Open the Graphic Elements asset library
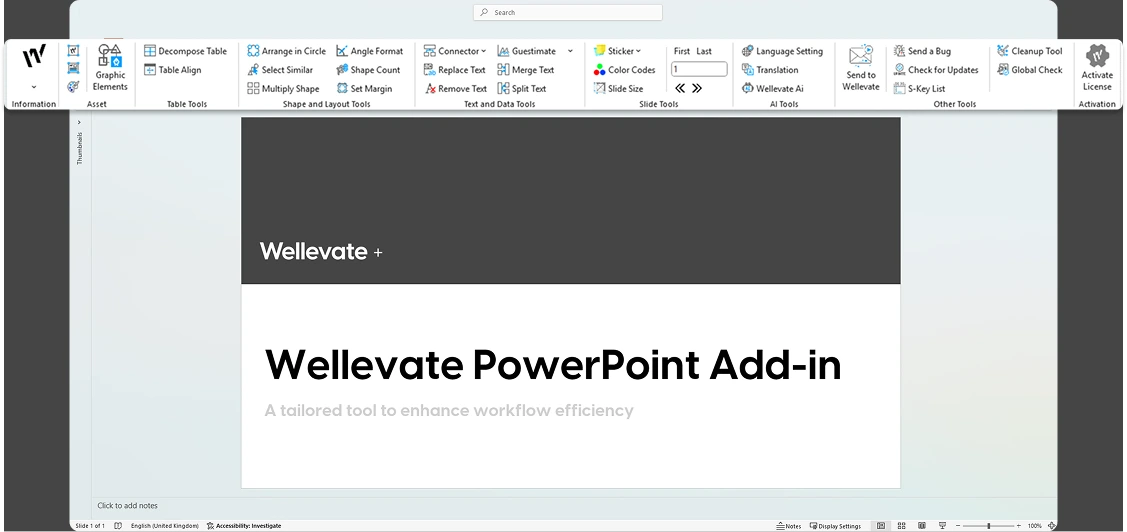The image size is (1127, 532). point(110,68)
